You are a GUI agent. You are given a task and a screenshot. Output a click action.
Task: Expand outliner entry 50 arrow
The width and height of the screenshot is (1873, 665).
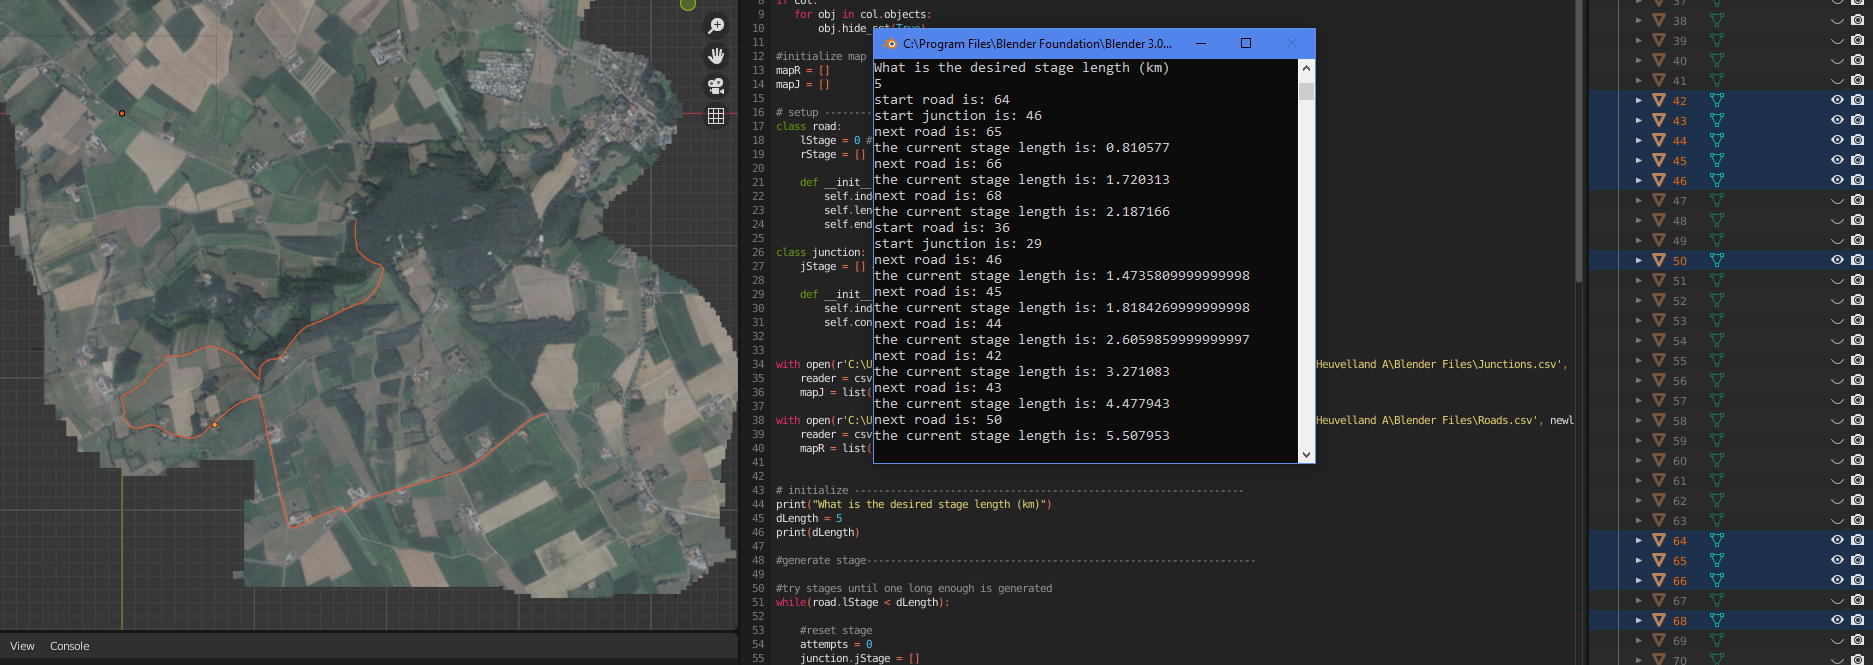(x=1638, y=260)
